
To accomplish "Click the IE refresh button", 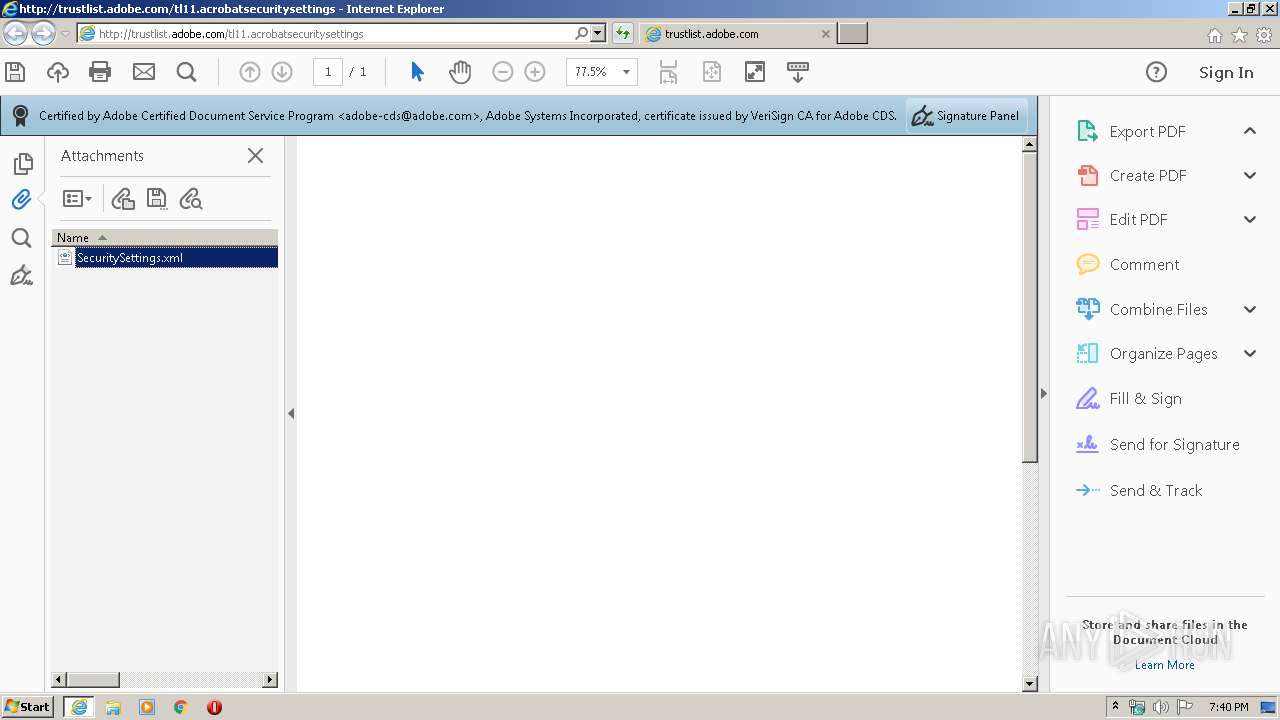I will click(622, 33).
